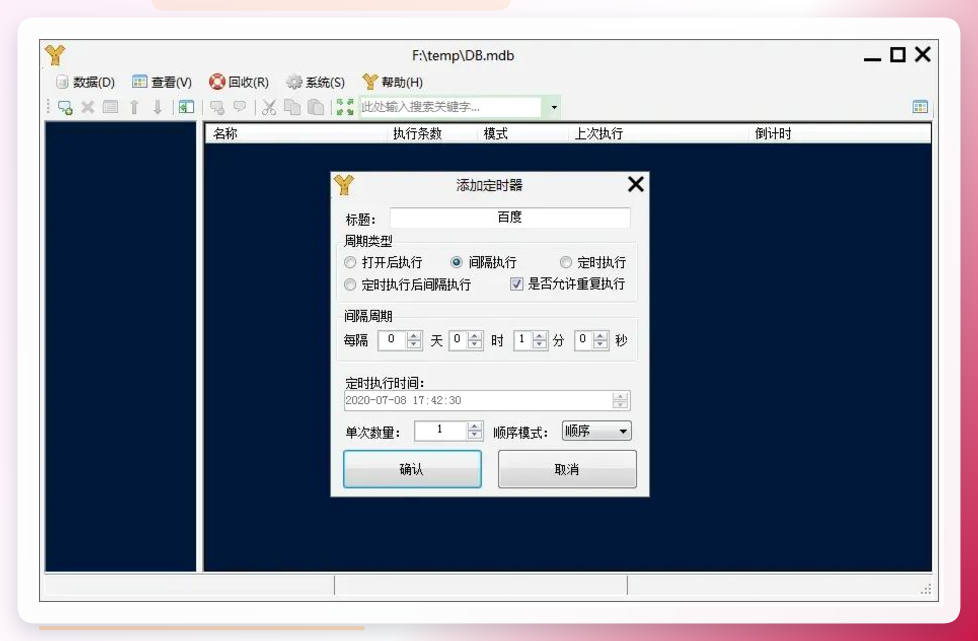978x641 pixels.
Task: Click the status bar resize grip
Action: click(926, 589)
